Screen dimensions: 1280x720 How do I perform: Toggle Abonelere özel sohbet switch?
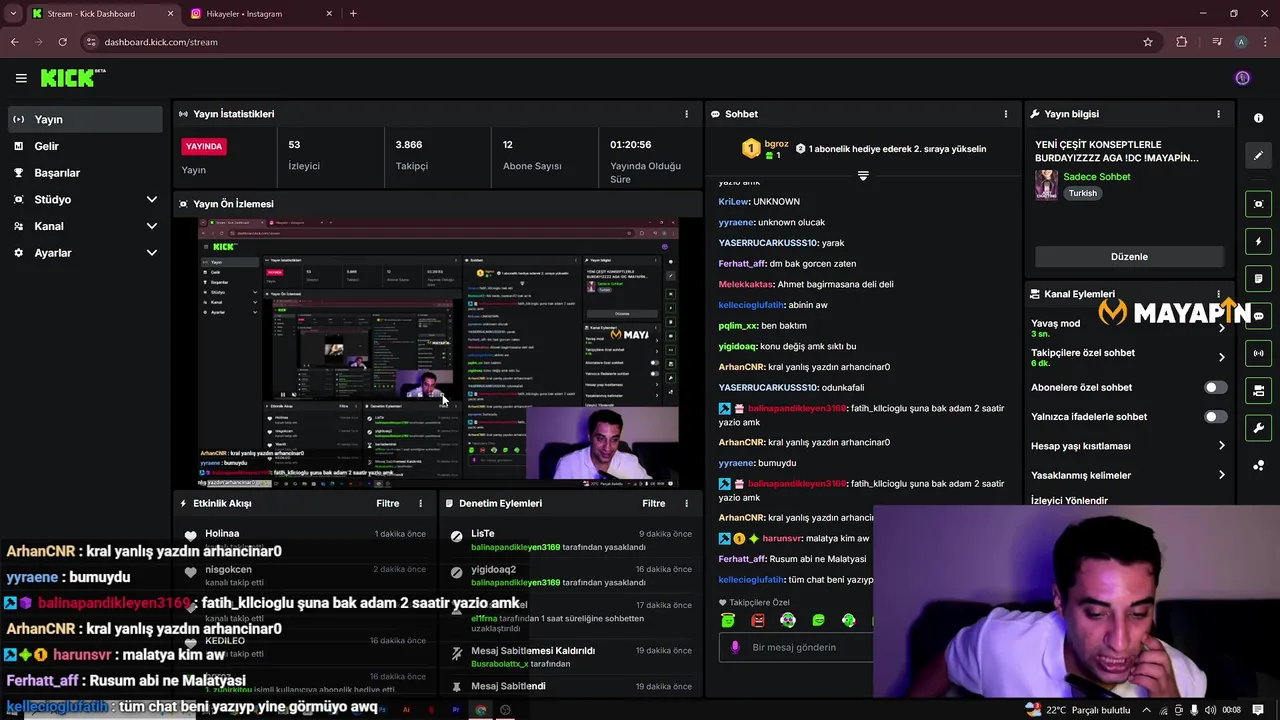coord(1215,387)
